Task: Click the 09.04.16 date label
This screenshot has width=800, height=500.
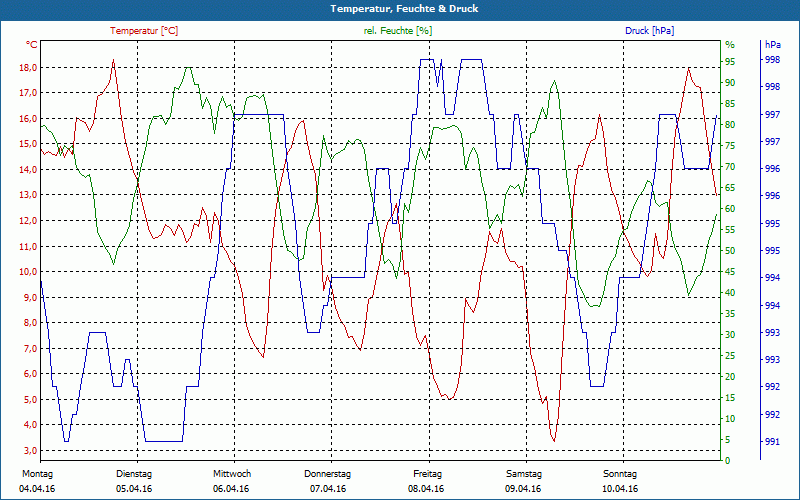Action: coord(523,489)
